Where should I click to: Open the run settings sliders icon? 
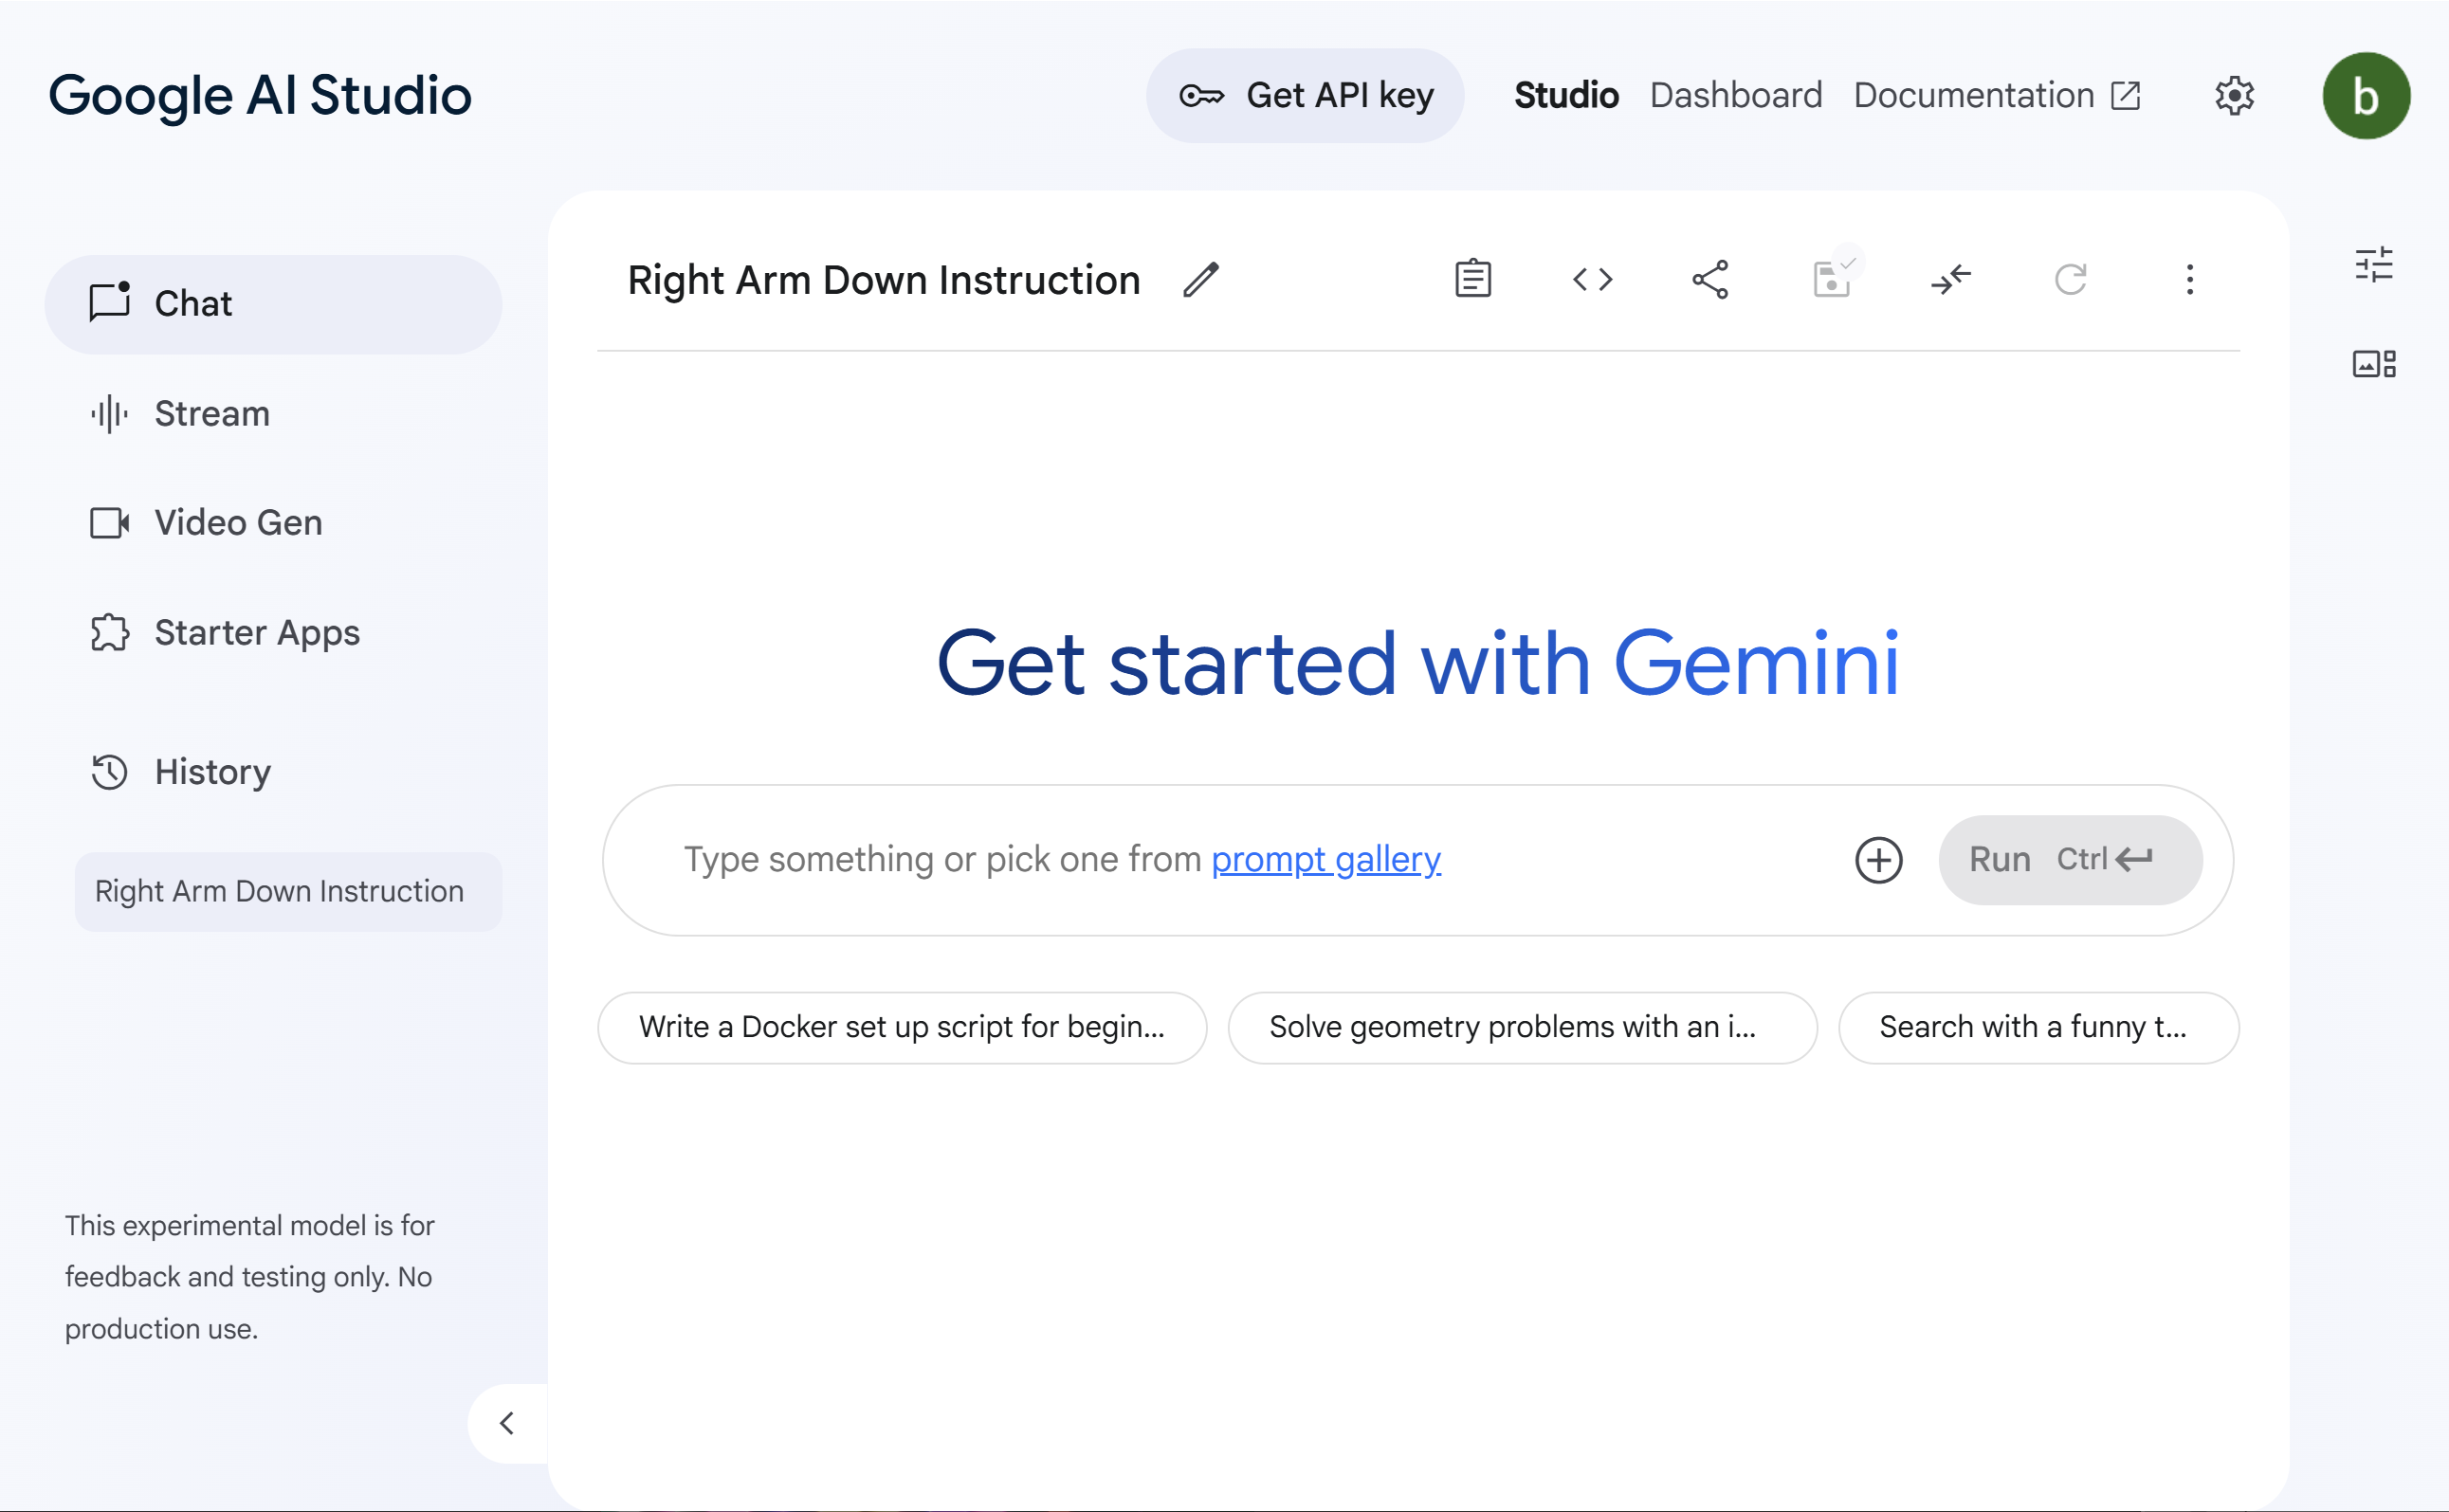2374,265
